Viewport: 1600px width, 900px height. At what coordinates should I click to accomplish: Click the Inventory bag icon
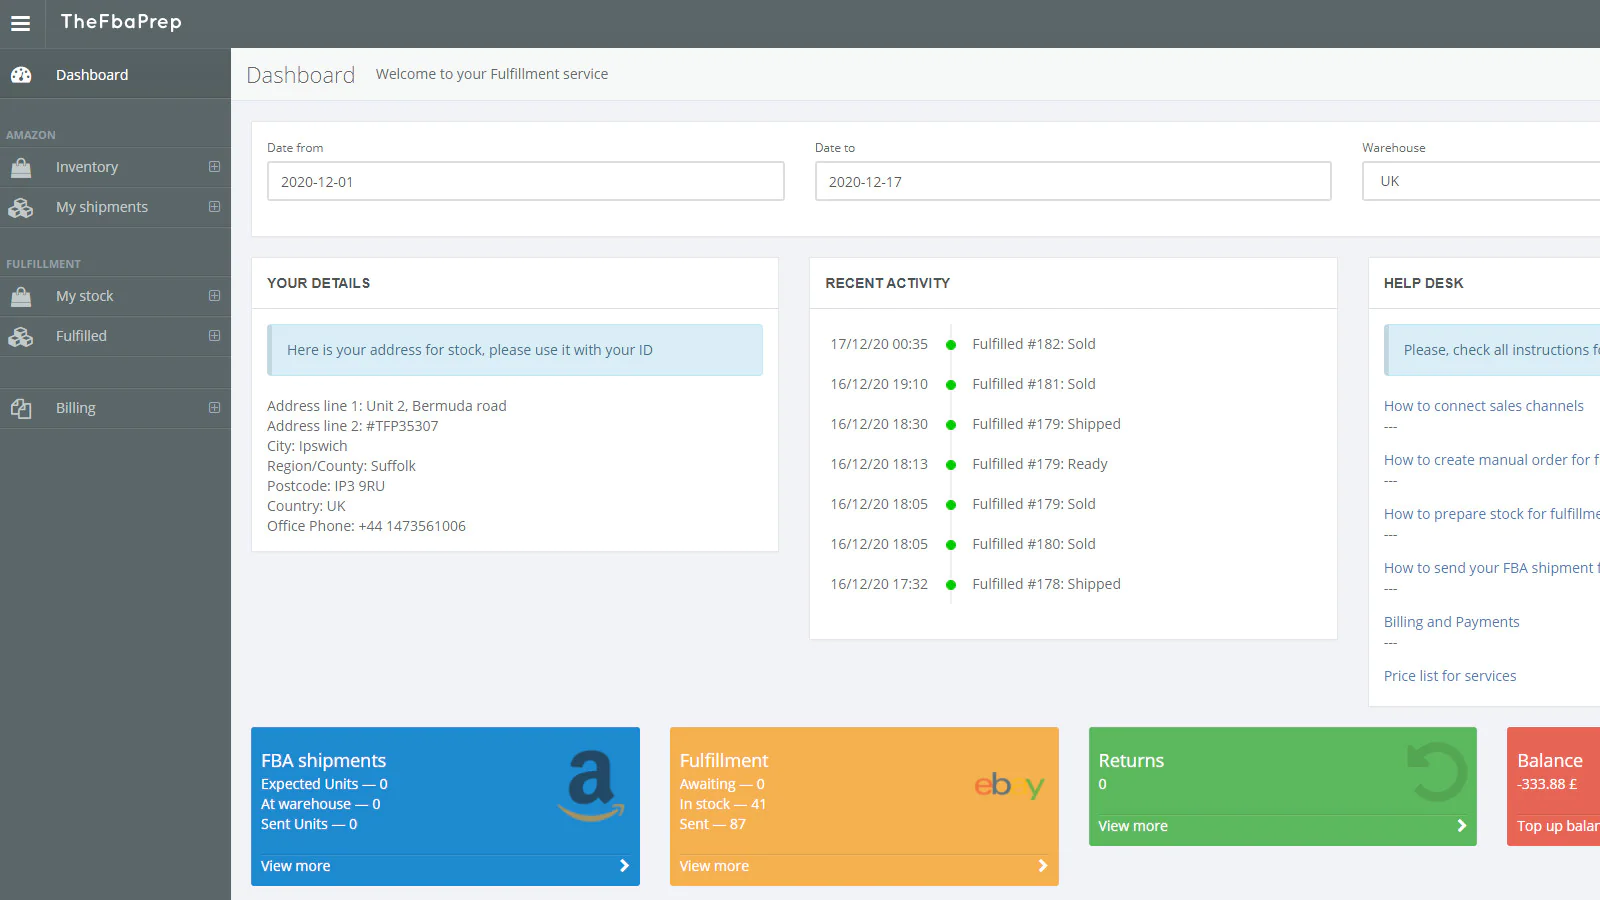tap(21, 167)
